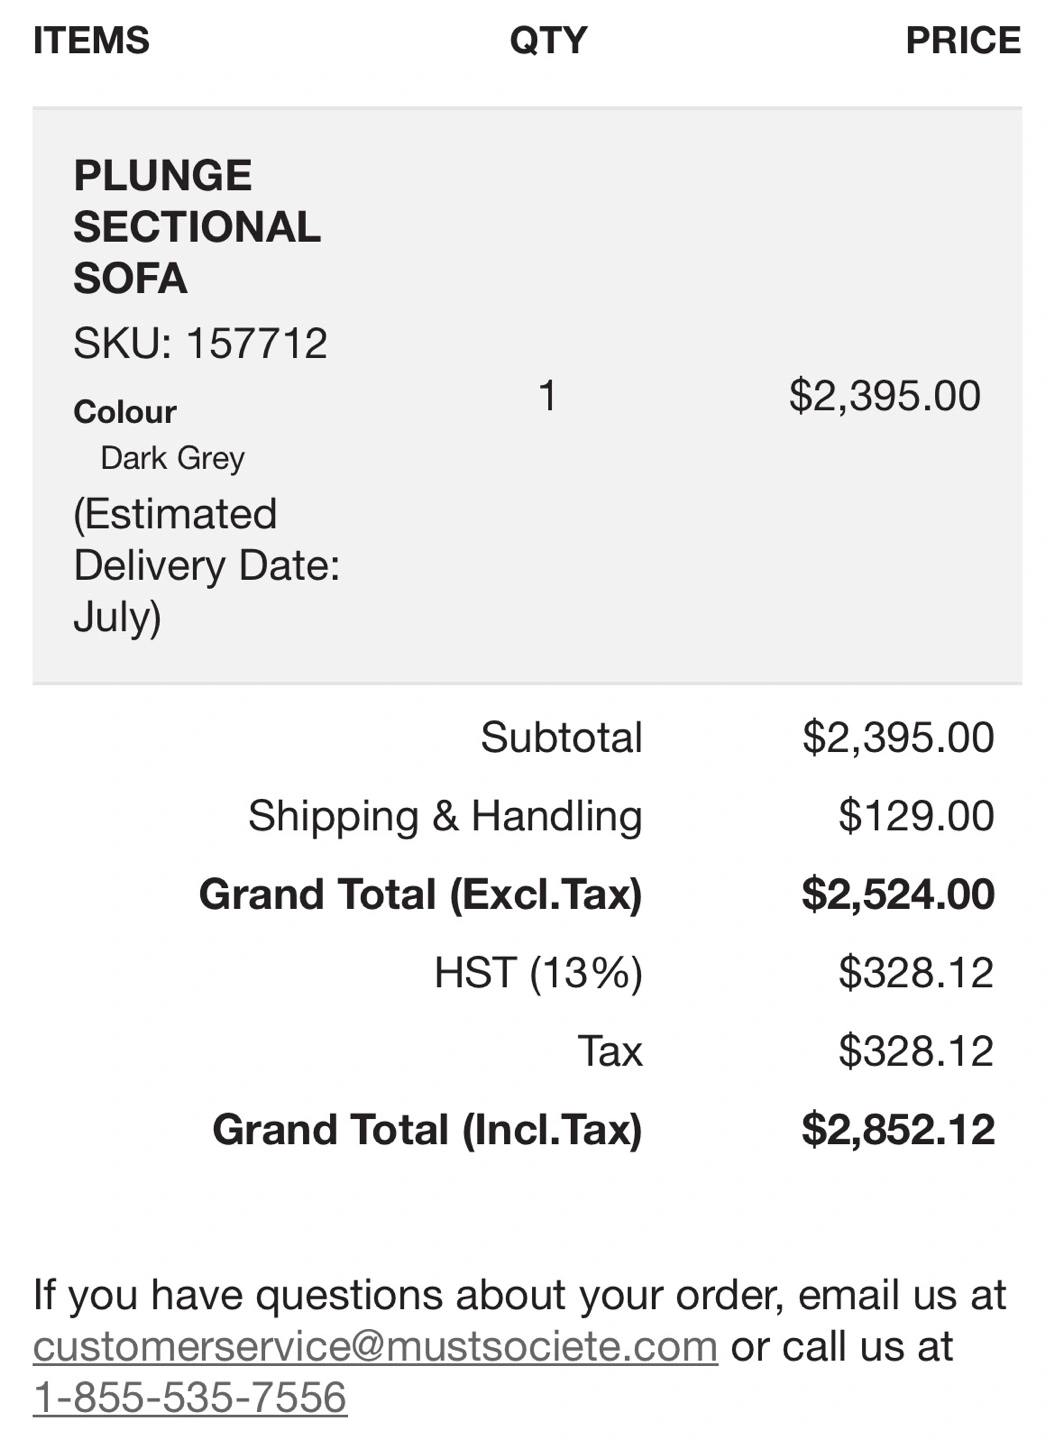Click the Shipping & Handling label

pyautogui.click(x=445, y=816)
